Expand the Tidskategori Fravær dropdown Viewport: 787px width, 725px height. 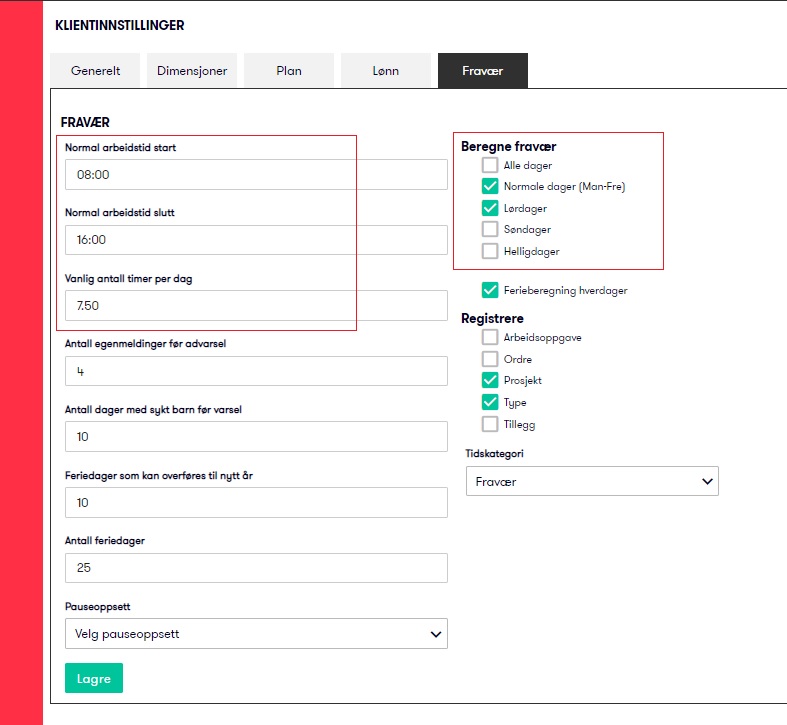click(592, 481)
